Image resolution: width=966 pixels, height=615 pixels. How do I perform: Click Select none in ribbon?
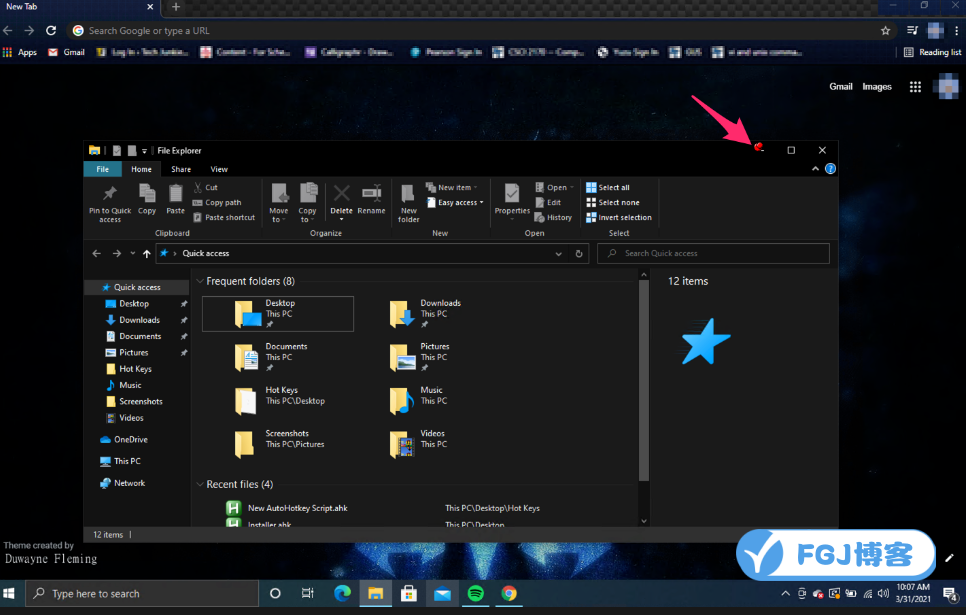click(x=613, y=202)
